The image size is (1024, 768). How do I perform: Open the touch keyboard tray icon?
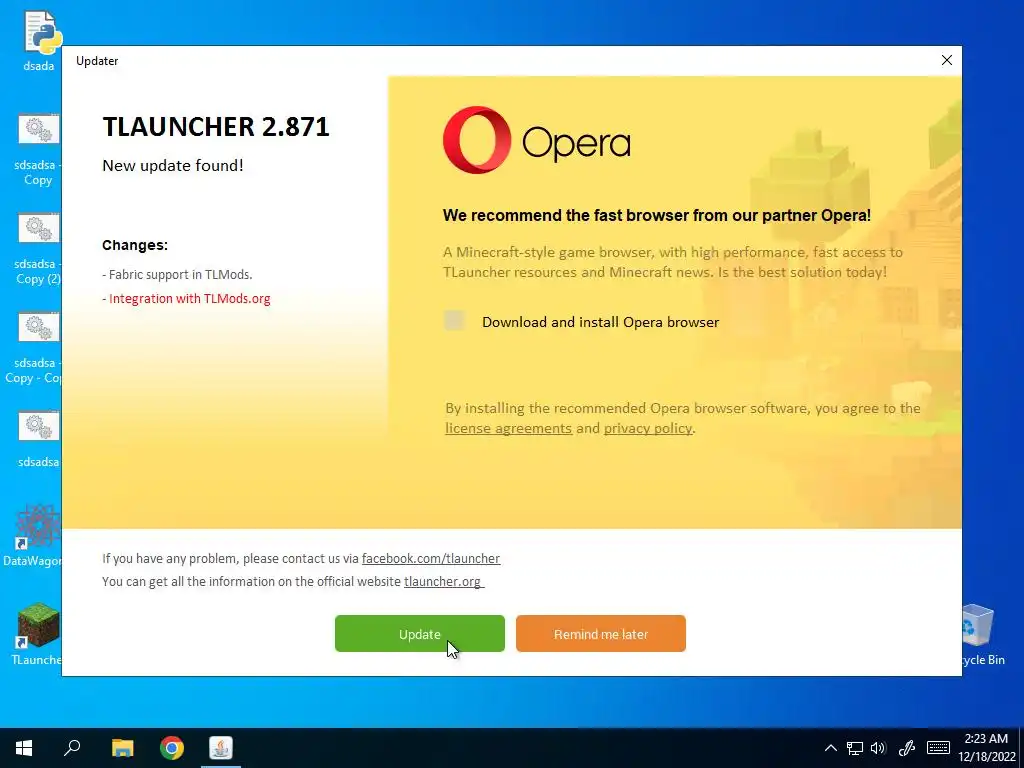tap(938, 748)
